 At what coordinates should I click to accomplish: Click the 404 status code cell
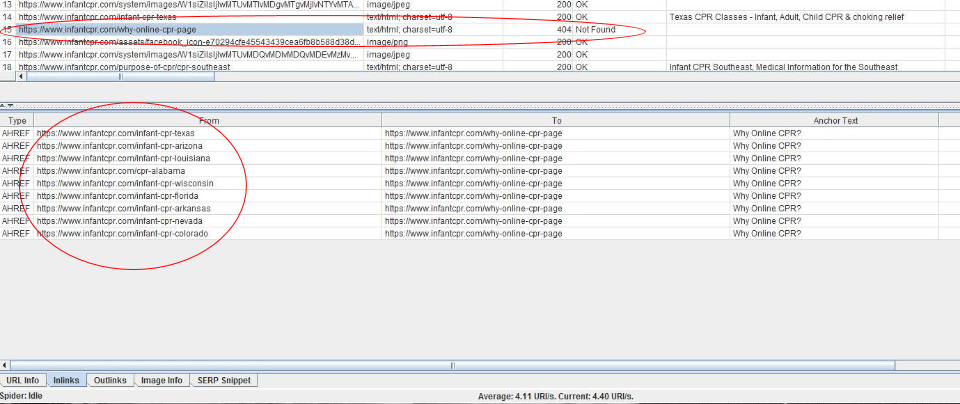click(x=538, y=29)
